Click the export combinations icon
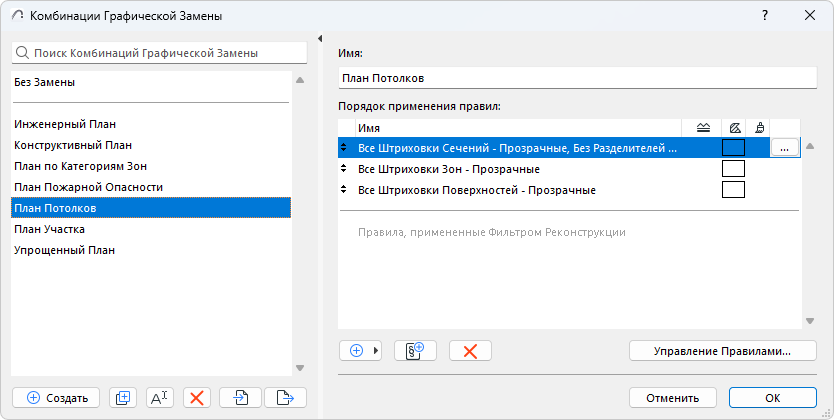 pos(285,397)
